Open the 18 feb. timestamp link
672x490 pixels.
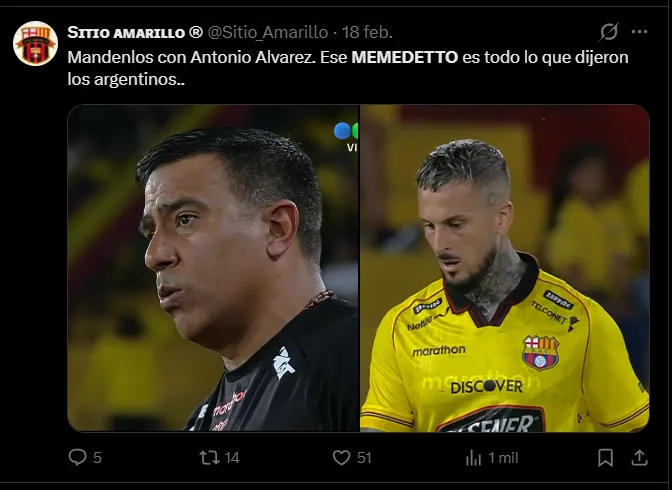coord(367,33)
